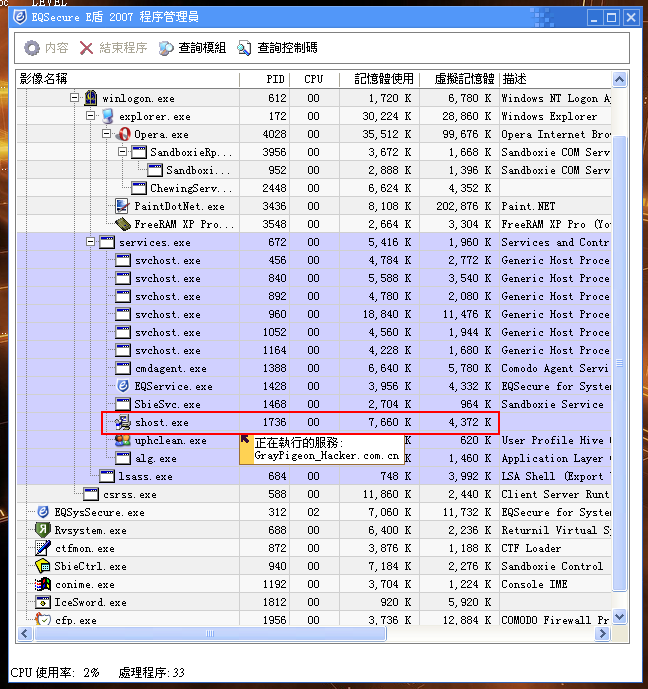The image size is (648, 689).
Task: Select svchost.exe row with PID 892
Action: click(314, 296)
